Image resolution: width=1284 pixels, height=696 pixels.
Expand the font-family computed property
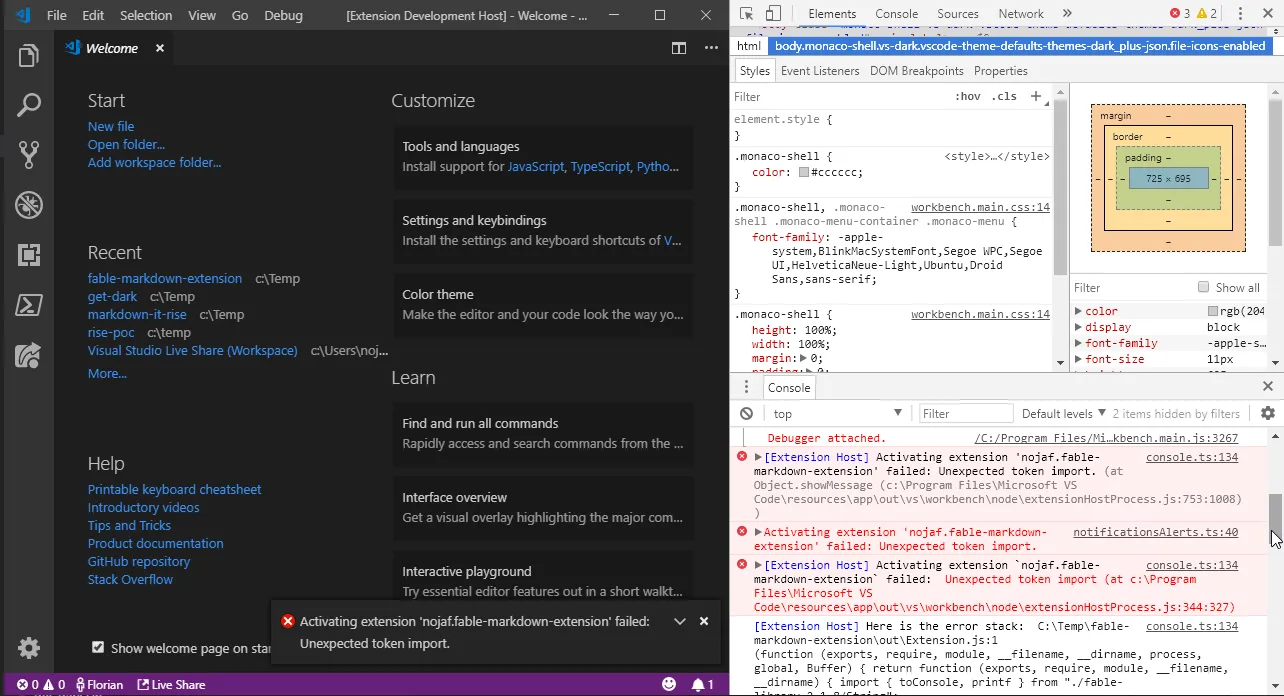point(1078,343)
